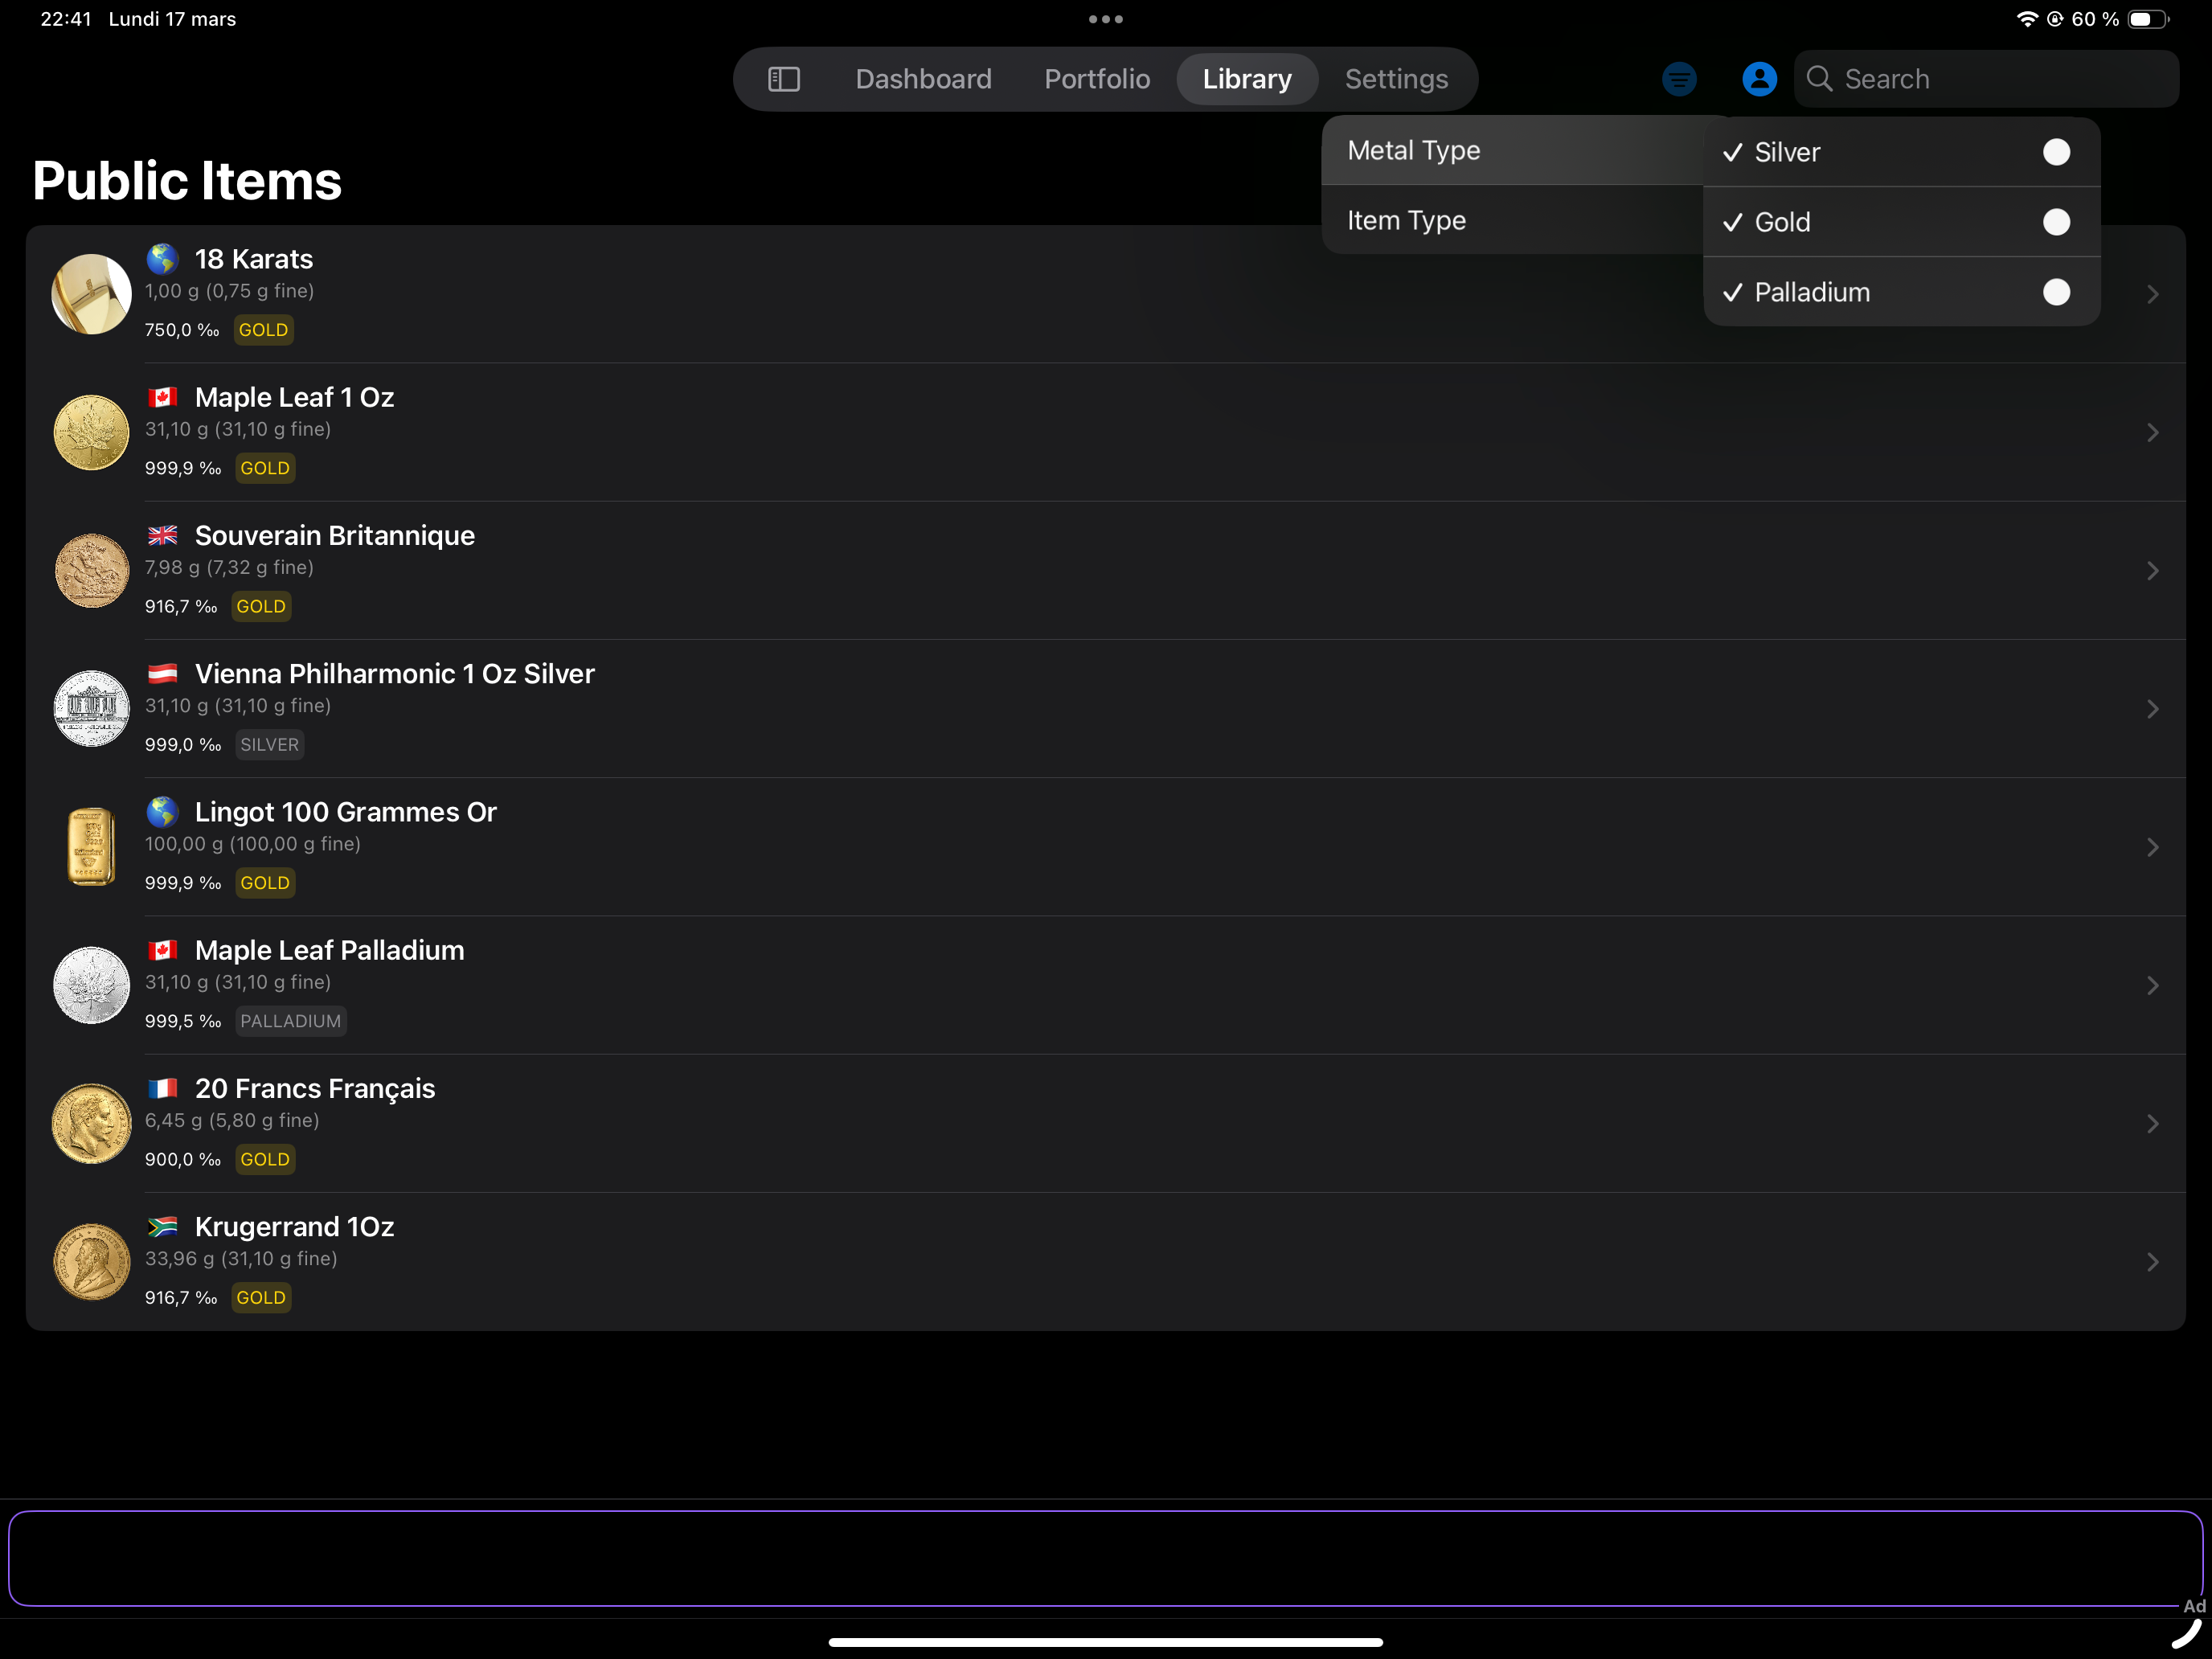
Task: Open Lingot 100 Grammes Or chevron
Action: (2152, 847)
